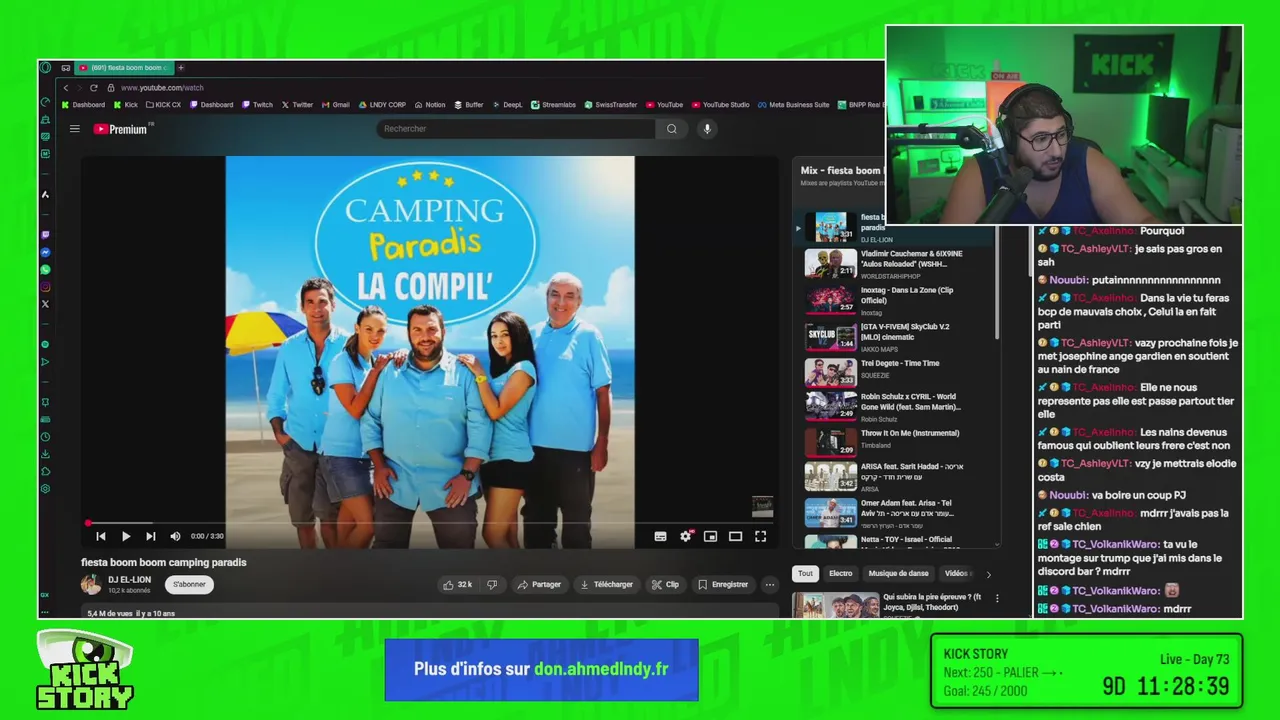The height and width of the screenshot is (720, 1280).
Task: Open the Notion bookmark
Action: click(430, 105)
